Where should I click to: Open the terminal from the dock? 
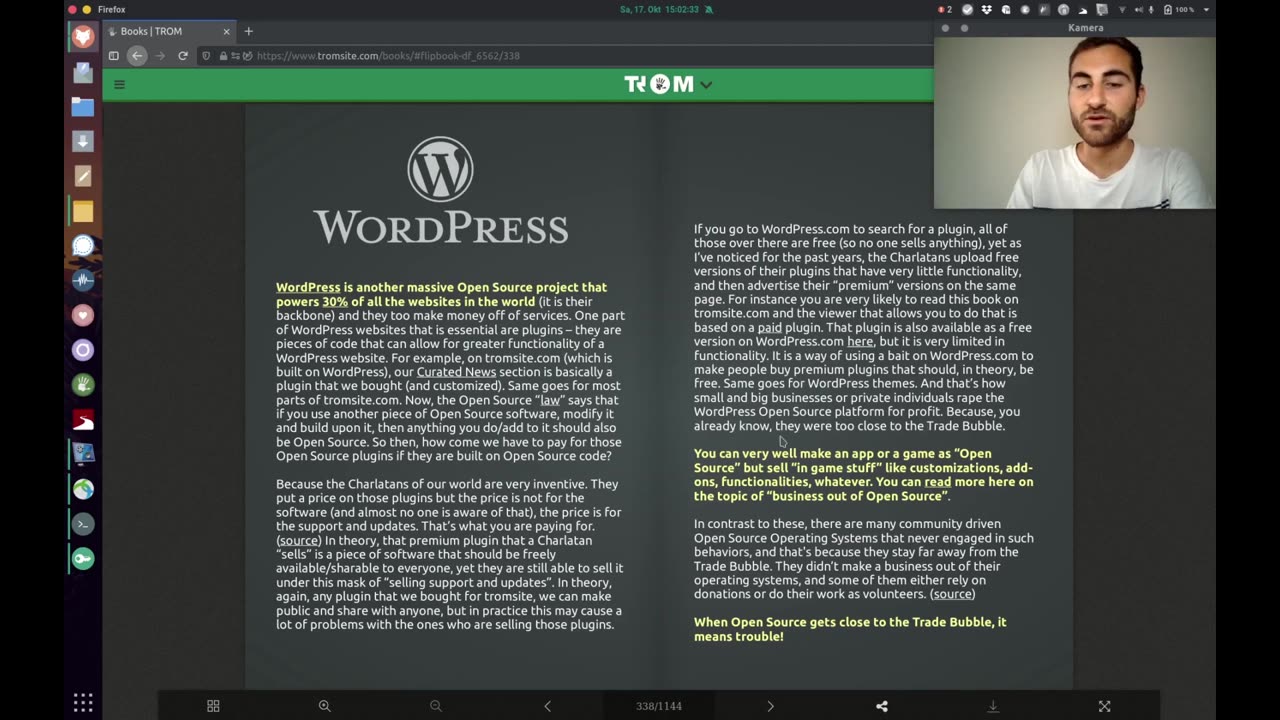click(83, 524)
